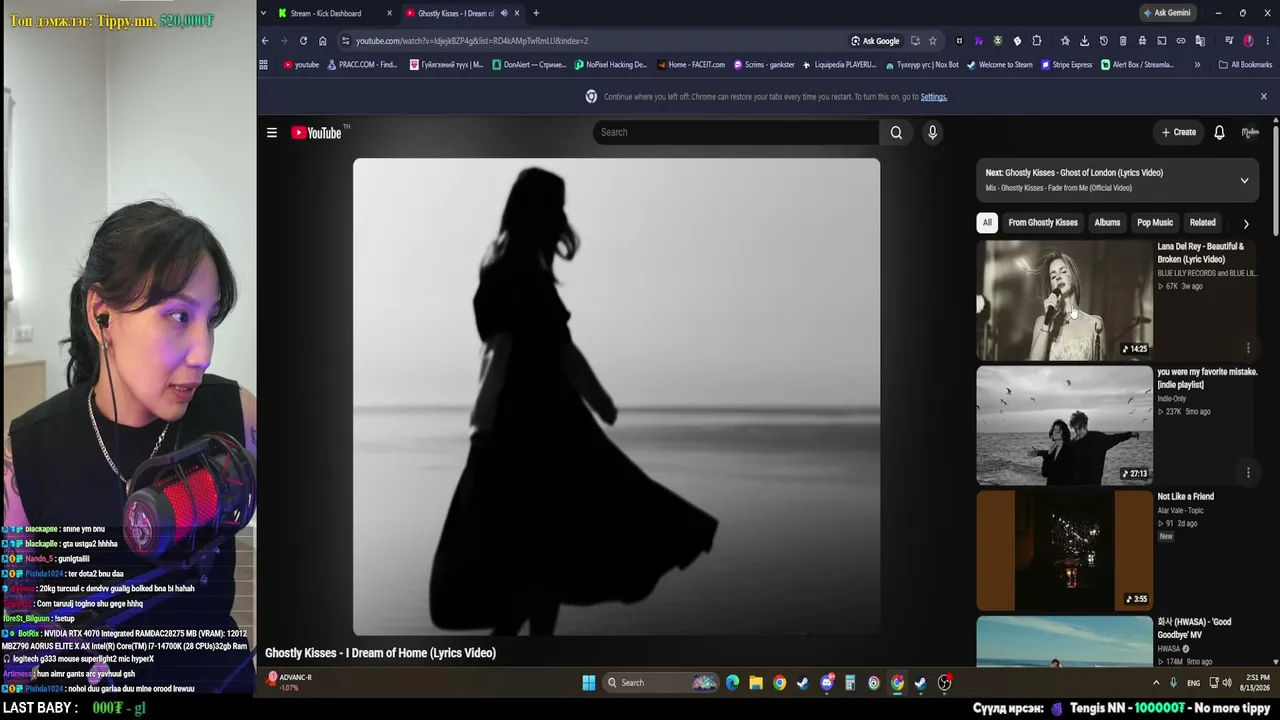Viewport: 1280px width, 720px height.
Task: Open Chrome Downloads icon
Action: [1084, 41]
